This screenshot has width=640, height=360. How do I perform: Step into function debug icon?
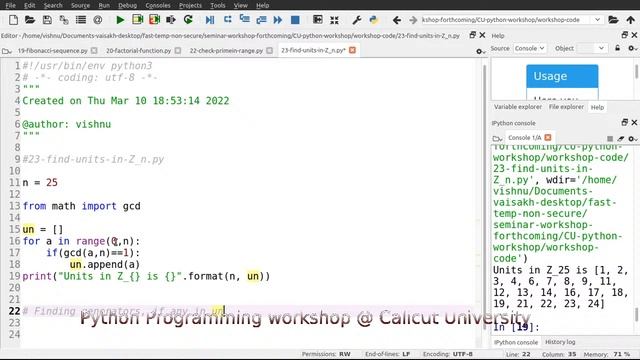(244, 20)
